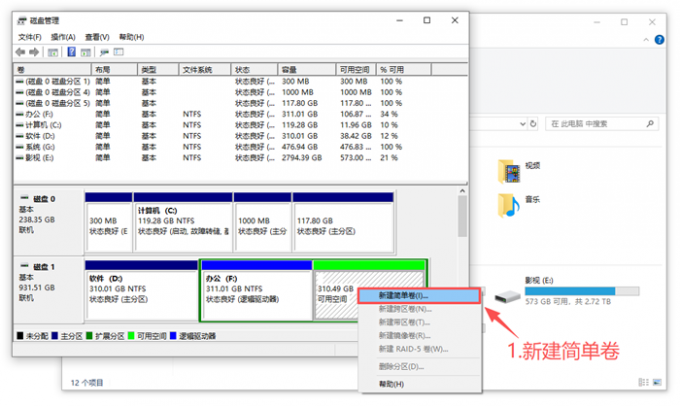Click the 影视 (E:) capacity usage bar
Image resolution: width=680 pixels, height=406 pixels.
(582, 291)
